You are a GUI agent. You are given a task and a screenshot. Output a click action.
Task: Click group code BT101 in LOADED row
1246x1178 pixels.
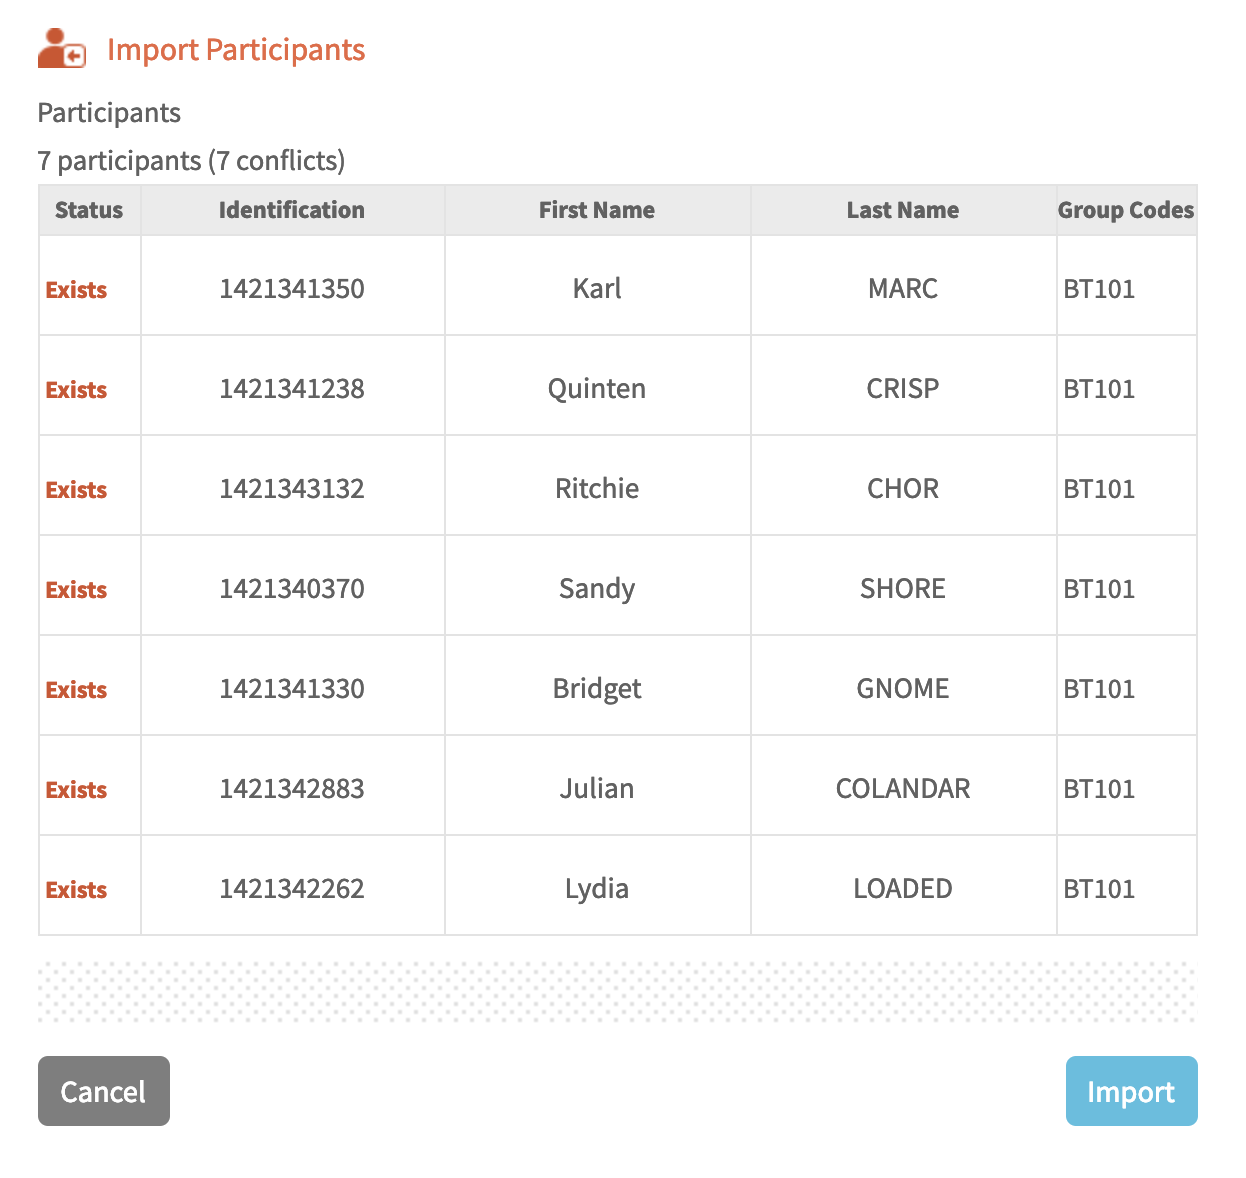click(x=1099, y=890)
